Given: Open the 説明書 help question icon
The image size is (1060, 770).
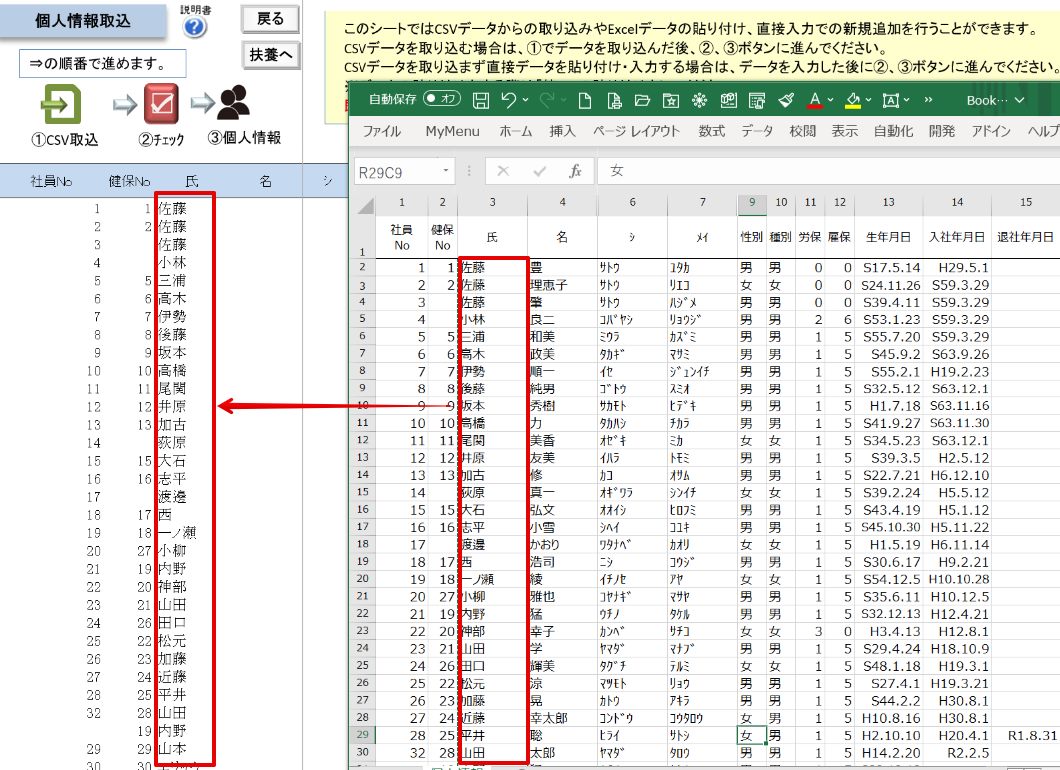Looking at the screenshot, I should pos(195,27).
